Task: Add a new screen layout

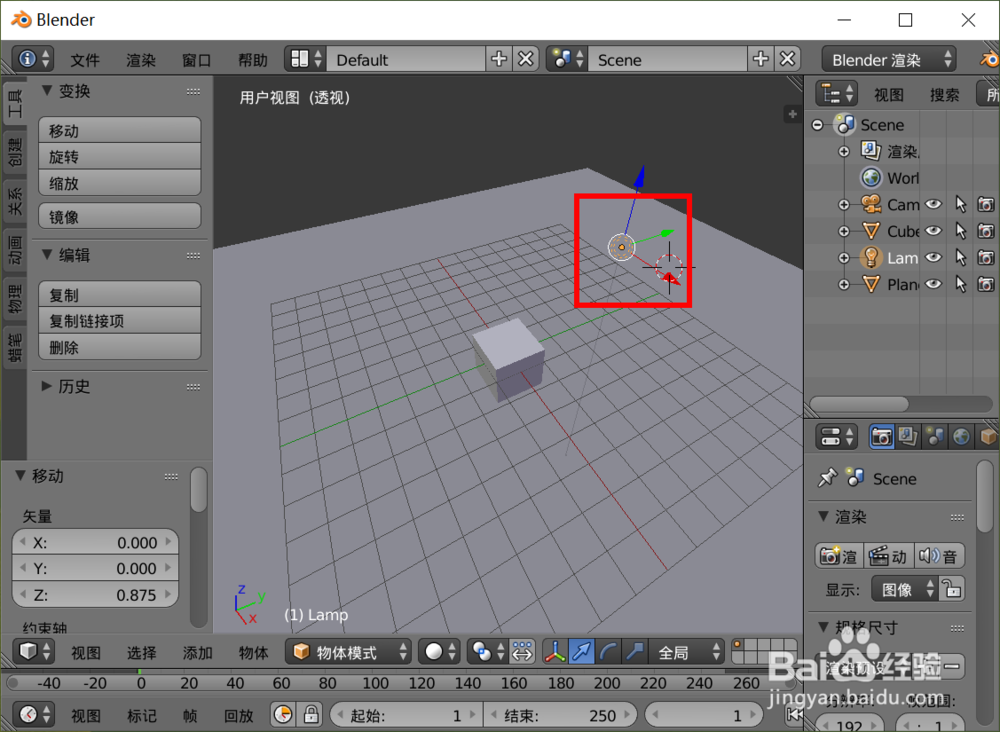Action: [499, 59]
